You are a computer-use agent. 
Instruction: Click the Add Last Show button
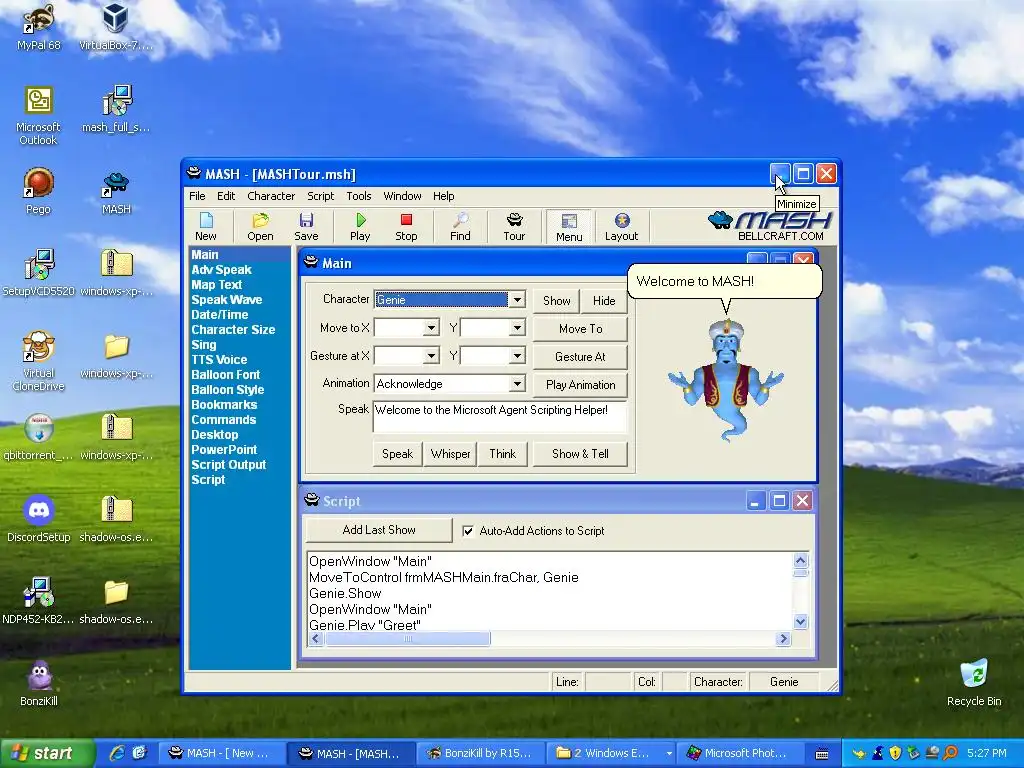click(x=379, y=530)
